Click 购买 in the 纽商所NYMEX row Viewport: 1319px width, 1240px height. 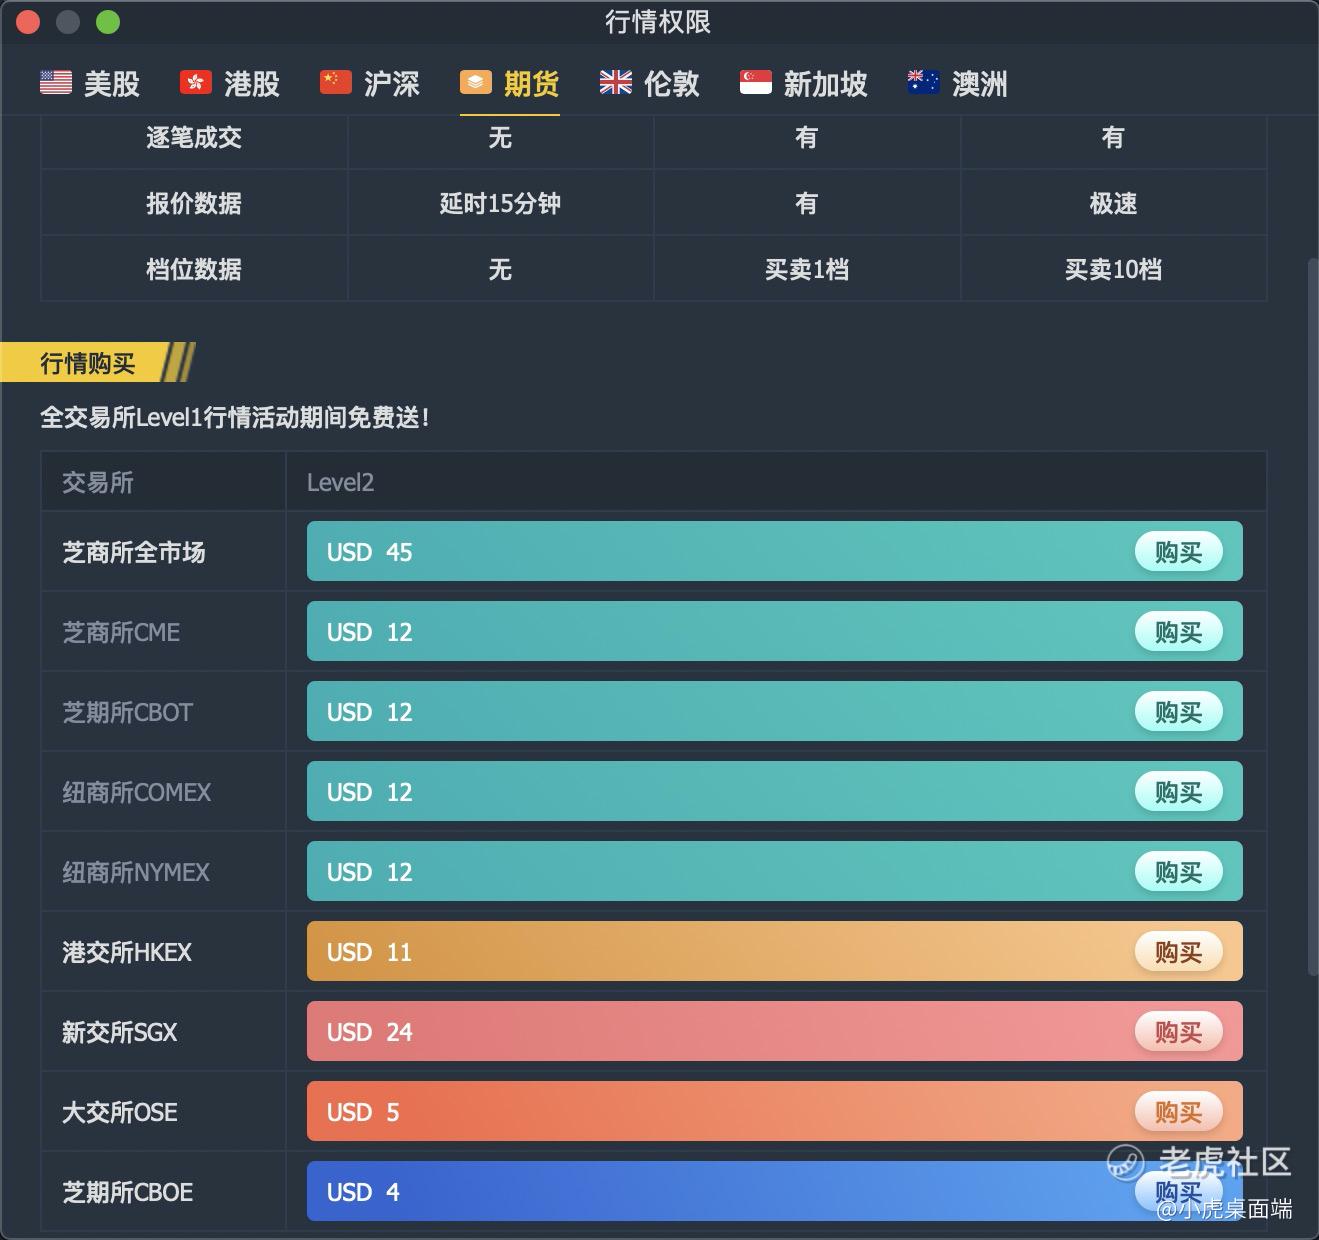pos(1178,872)
